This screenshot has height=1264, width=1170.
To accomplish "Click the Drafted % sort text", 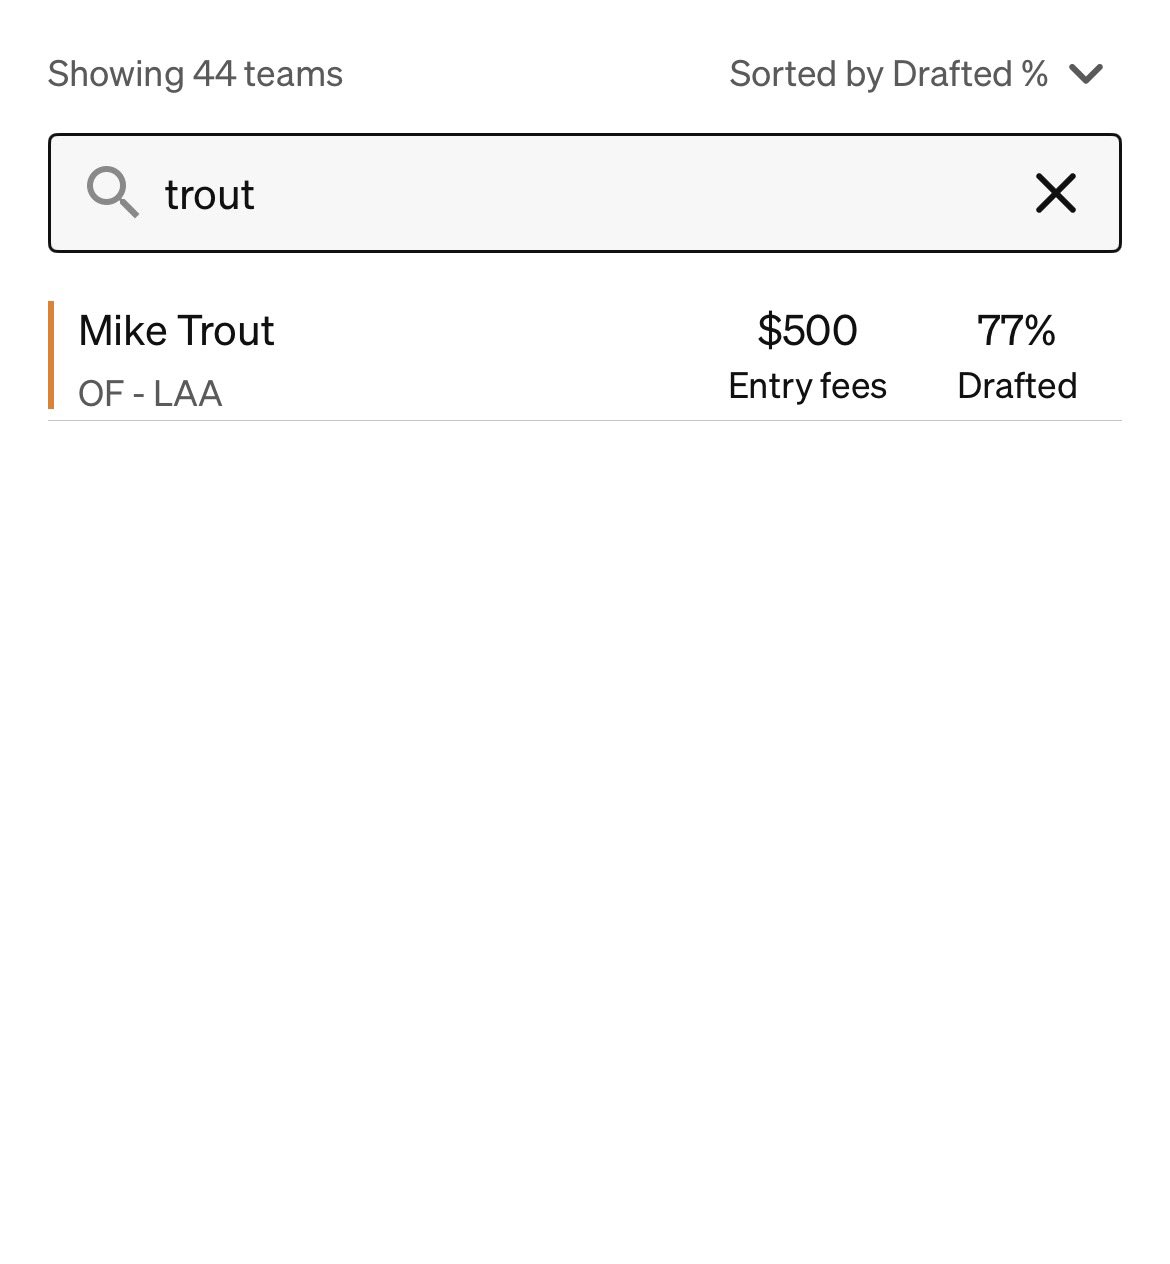I will (969, 74).
